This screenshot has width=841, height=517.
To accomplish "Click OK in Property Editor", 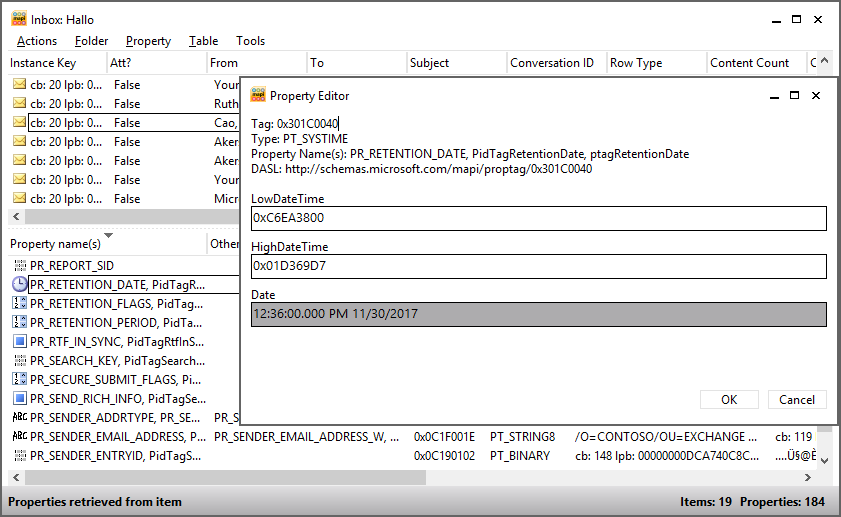I will (729, 400).
